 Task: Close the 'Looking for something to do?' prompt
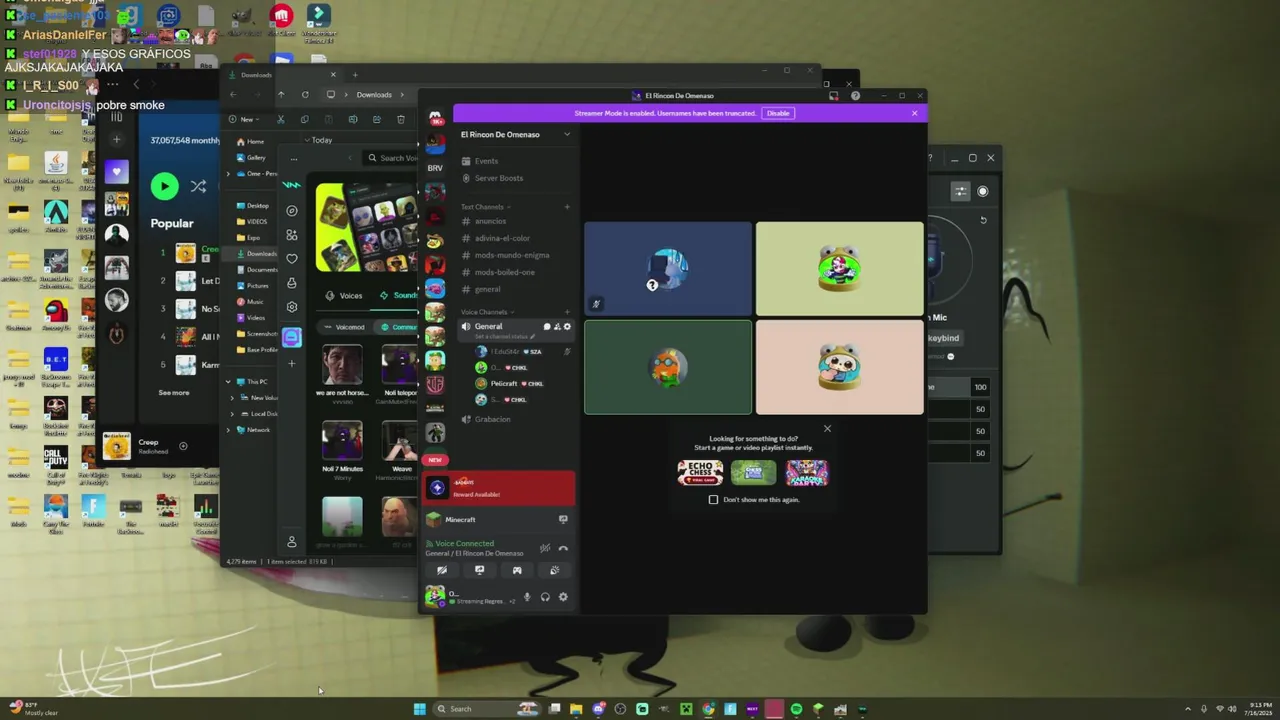[827, 429]
